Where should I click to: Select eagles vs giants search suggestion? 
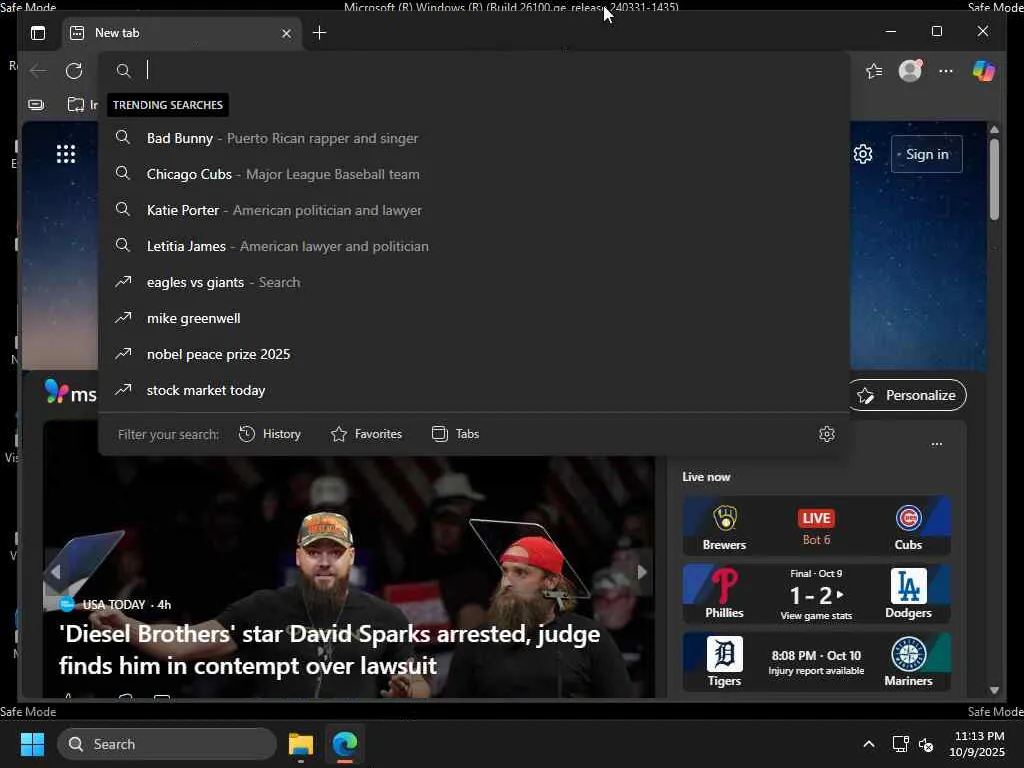coord(474,282)
